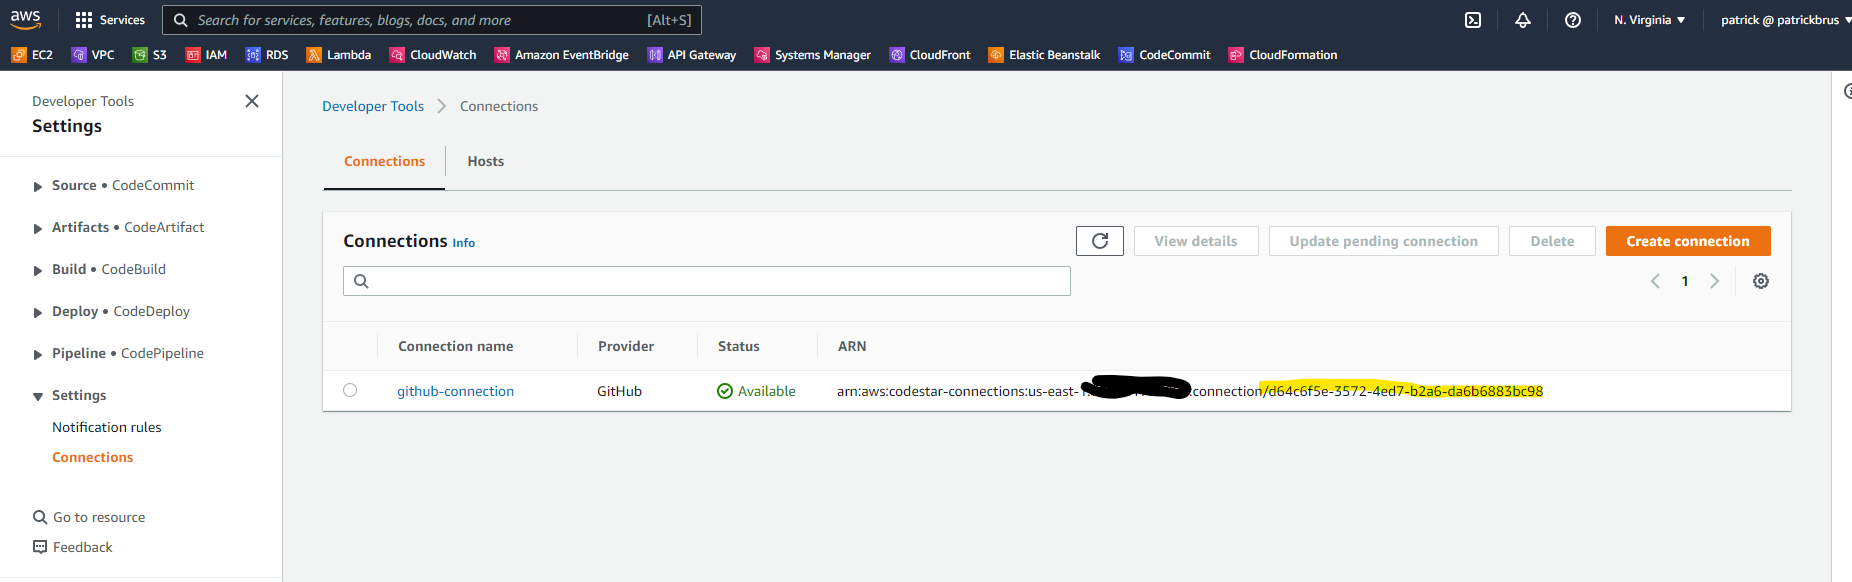Open the notifications bell
This screenshot has height=582, width=1852.
point(1523,20)
